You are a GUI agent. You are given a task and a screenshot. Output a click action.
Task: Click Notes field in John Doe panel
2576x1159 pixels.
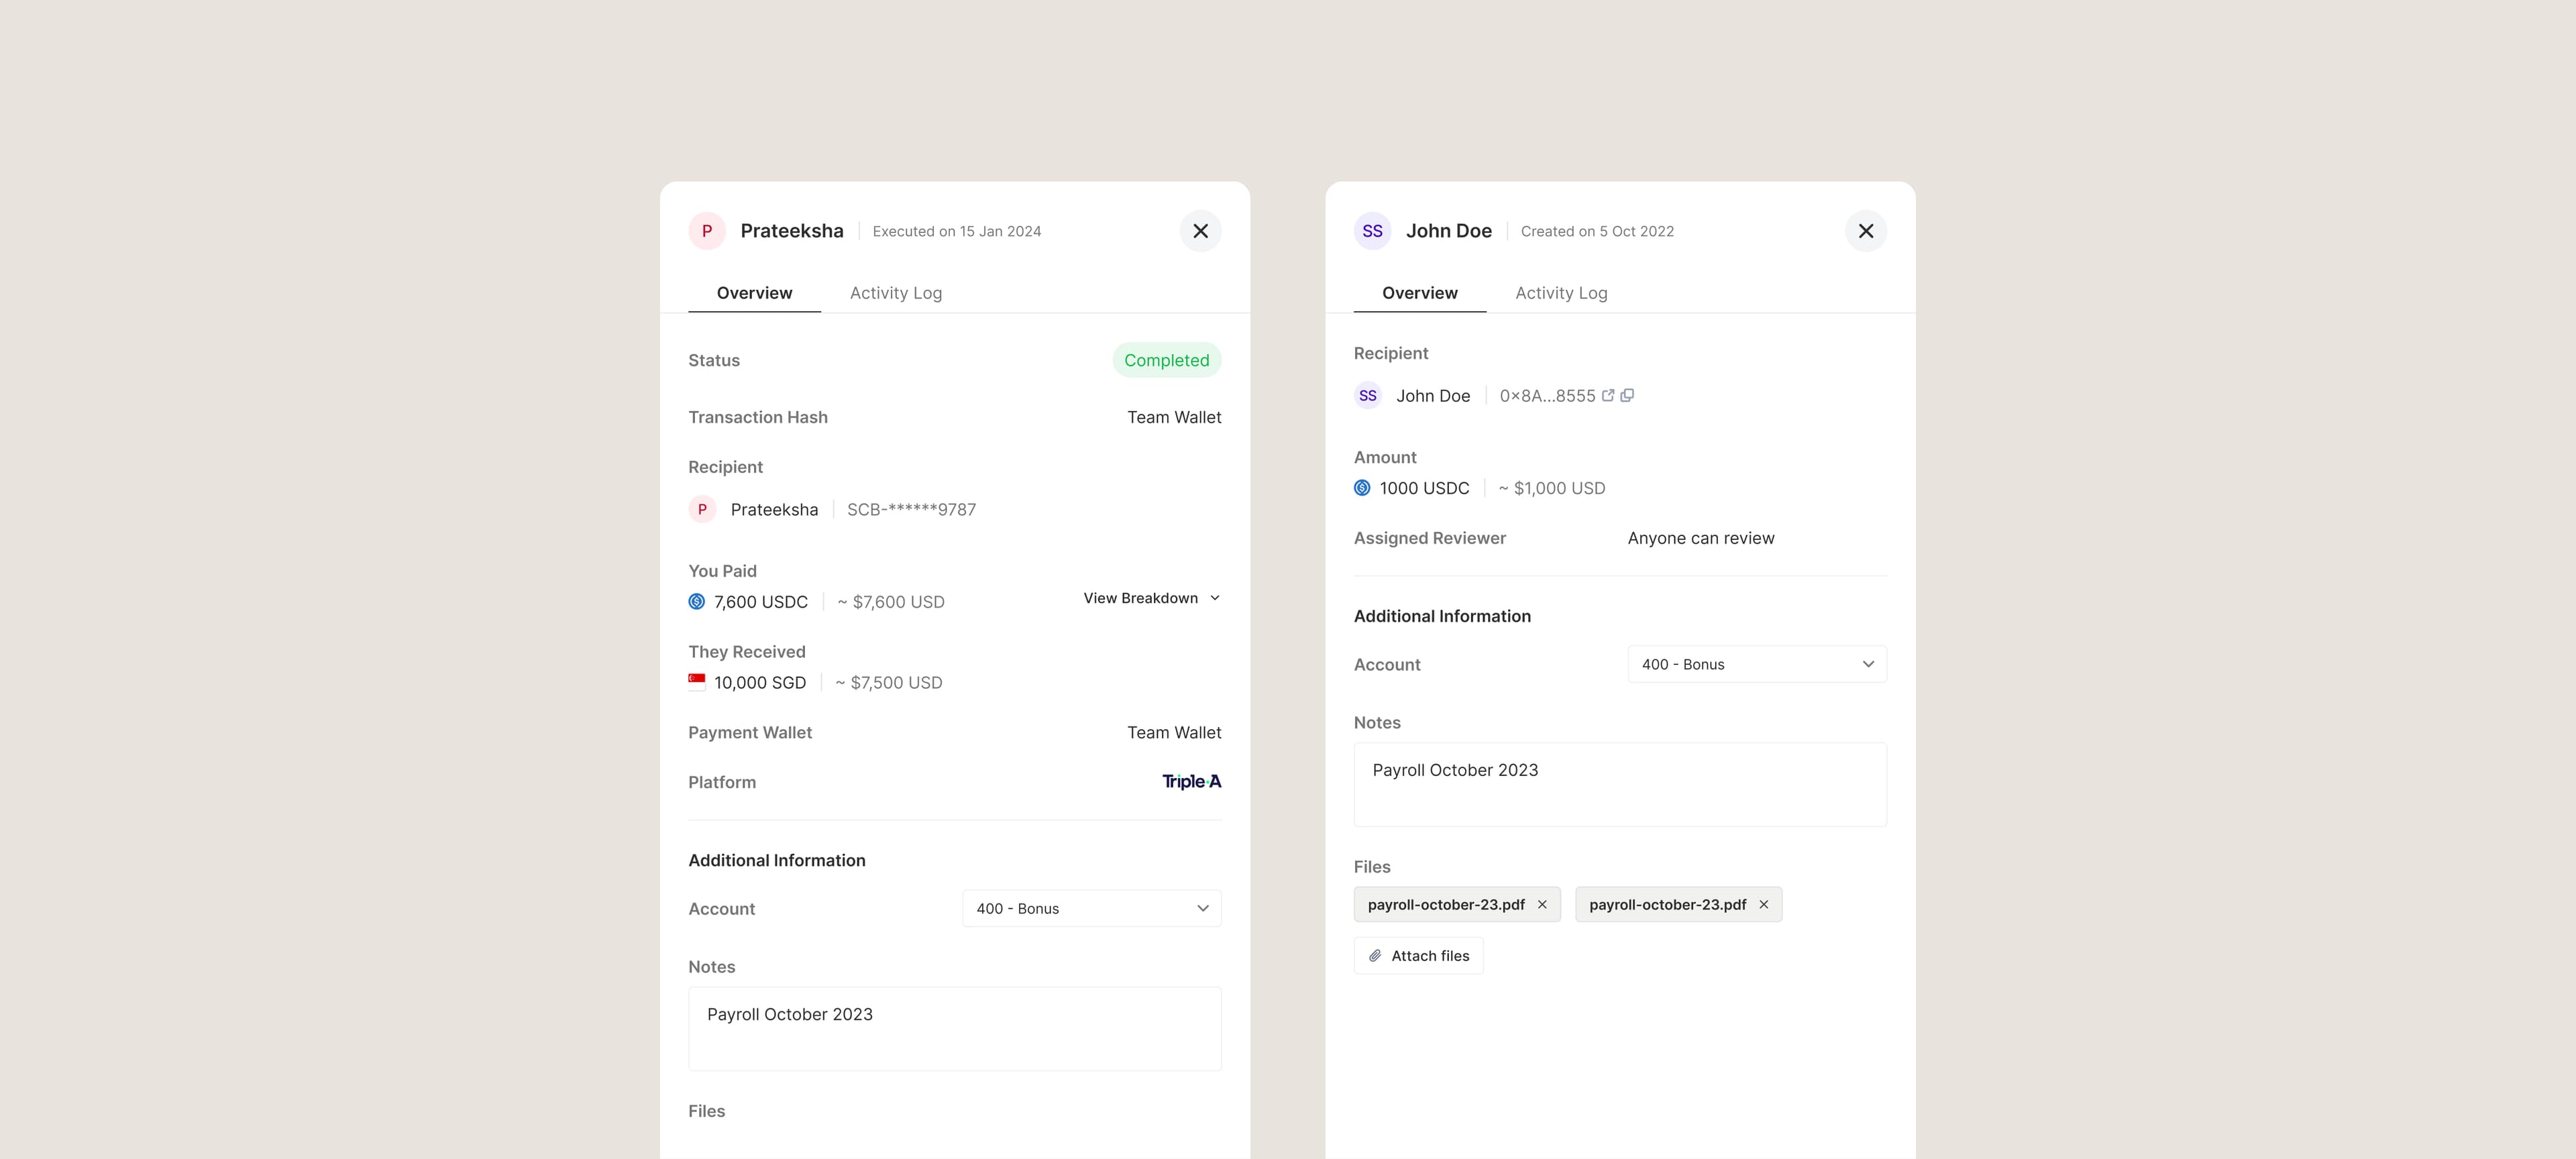[x=1620, y=785]
